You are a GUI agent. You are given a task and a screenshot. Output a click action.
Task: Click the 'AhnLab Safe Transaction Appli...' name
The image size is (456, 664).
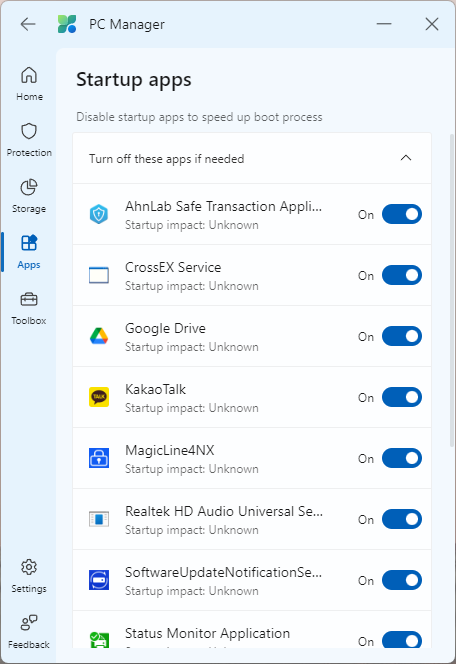[224, 206]
